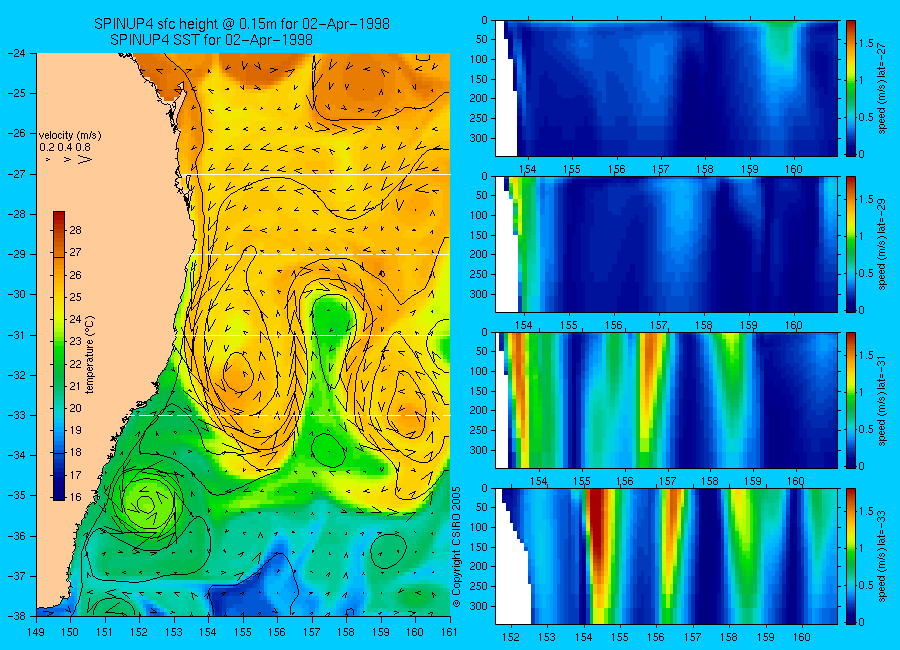Click the title "SPINUP4 sfc height @ 0.15m for 02-Apr-1998"
Viewport: 900px width, 650px height.
[x=242, y=24]
